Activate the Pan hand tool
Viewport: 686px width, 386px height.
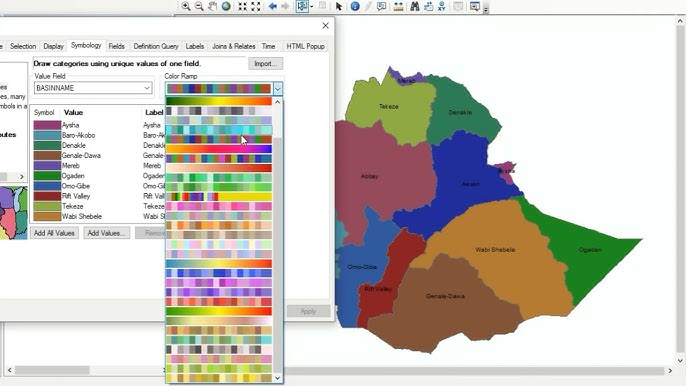tap(212, 6)
